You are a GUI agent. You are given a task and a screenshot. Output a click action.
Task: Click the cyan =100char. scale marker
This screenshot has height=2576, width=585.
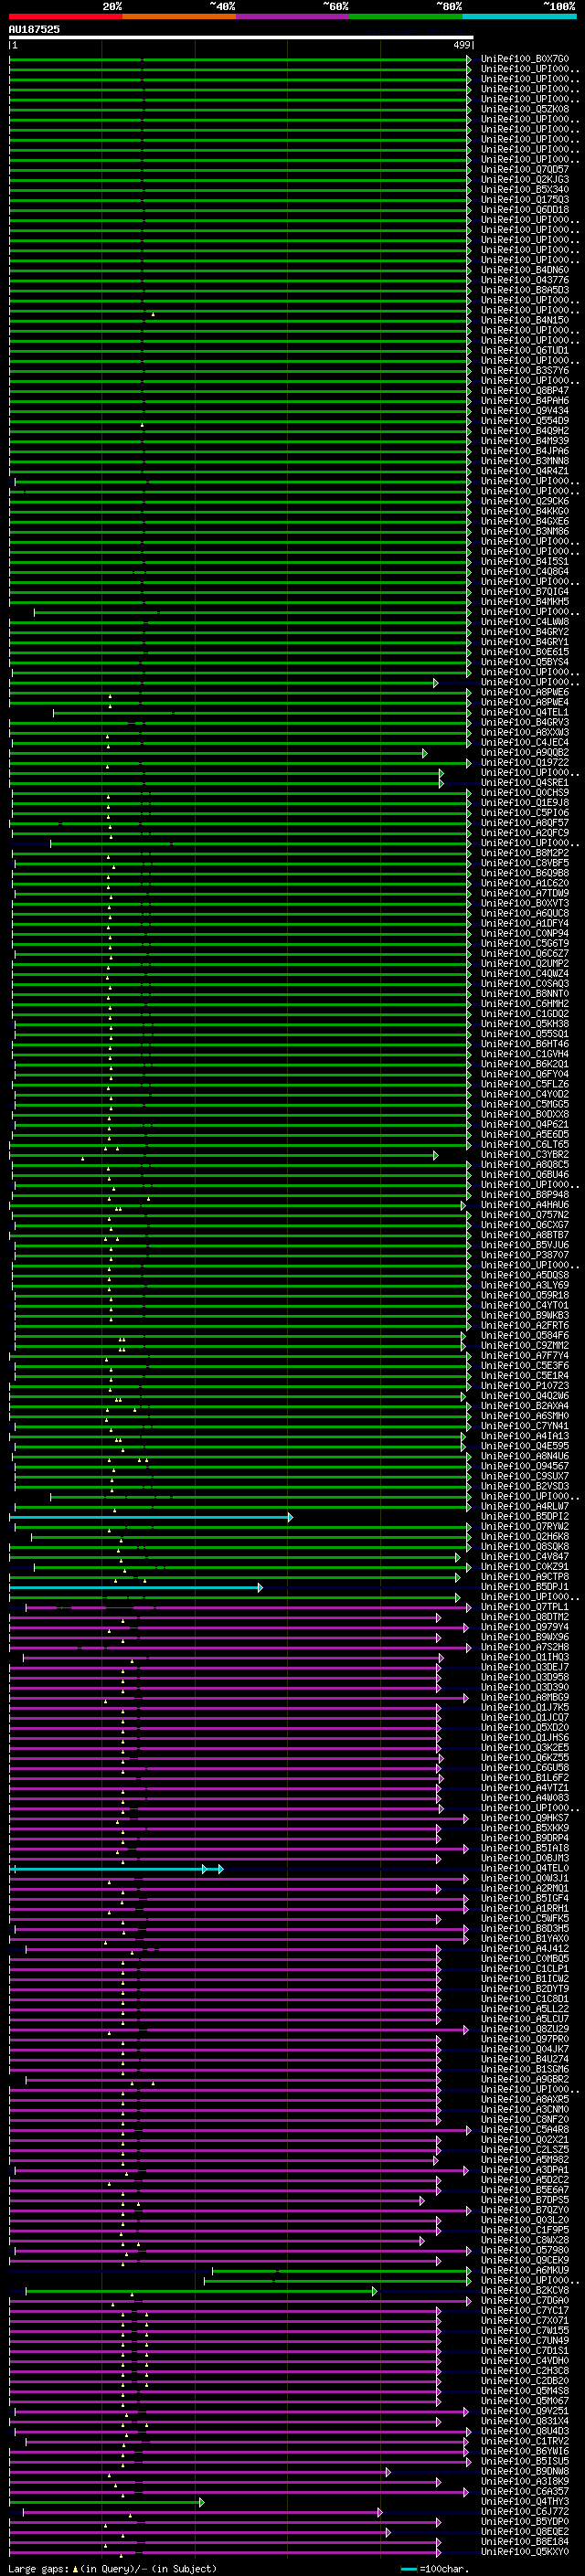(409, 2568)
